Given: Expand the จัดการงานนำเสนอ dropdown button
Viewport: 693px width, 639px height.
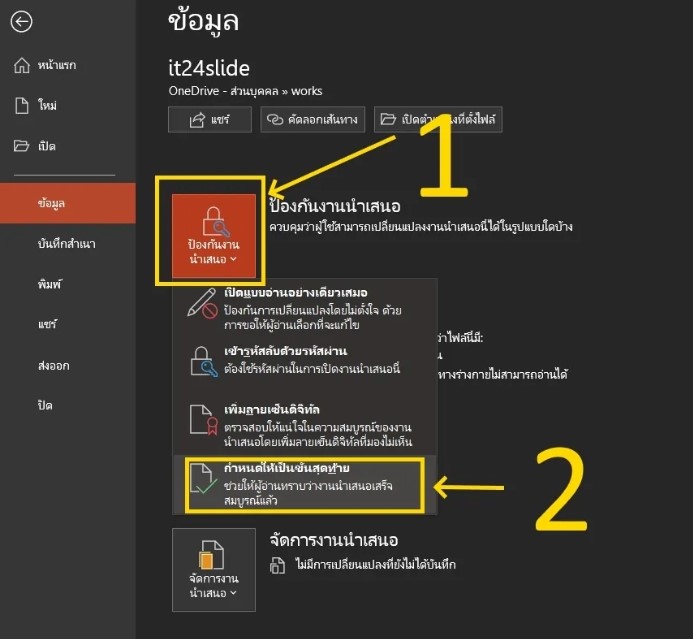Looking at the screenshot, I should click(214, 570).
